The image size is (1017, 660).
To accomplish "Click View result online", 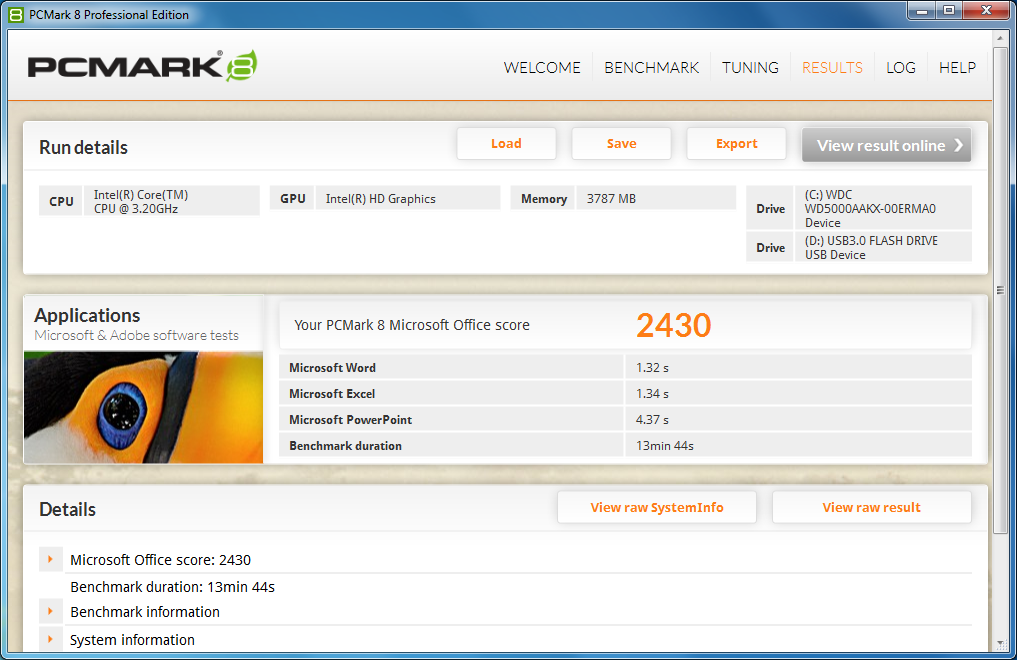I will (x=885, y=144).
